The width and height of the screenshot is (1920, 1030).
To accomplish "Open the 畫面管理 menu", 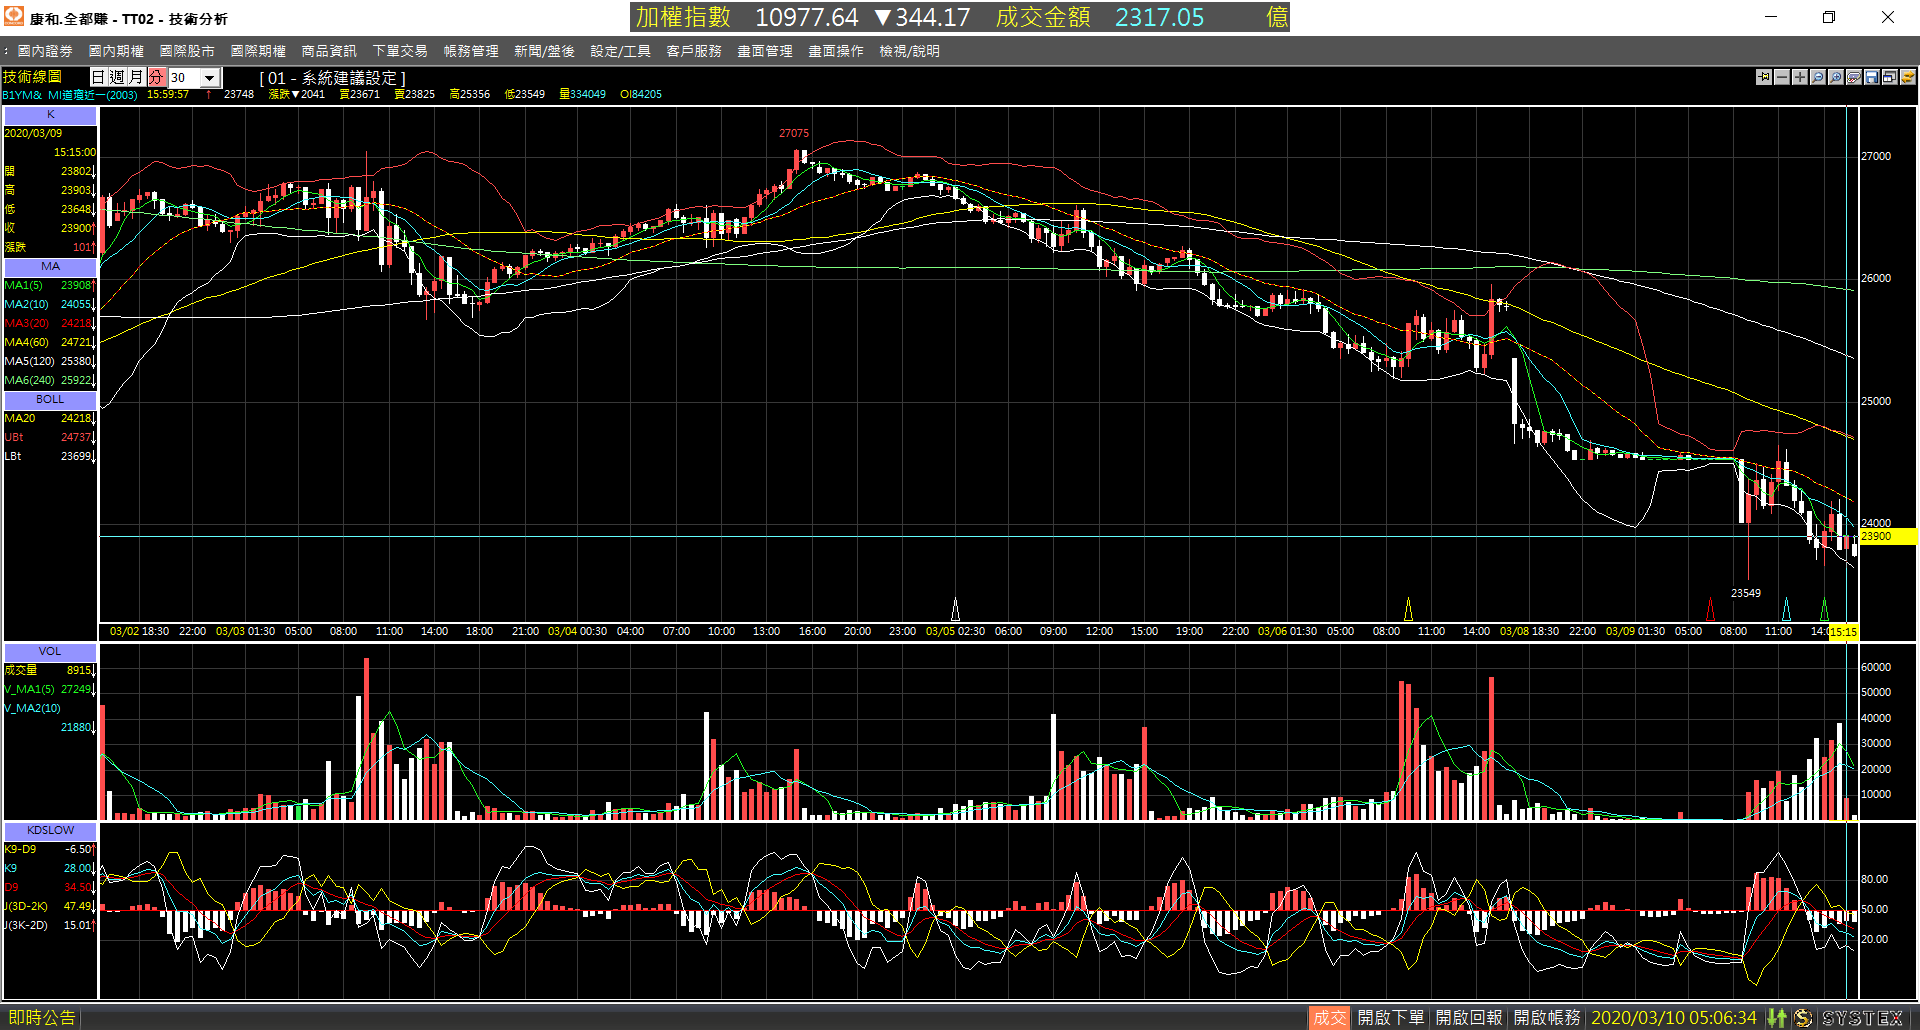I will [x=765, y=51].
